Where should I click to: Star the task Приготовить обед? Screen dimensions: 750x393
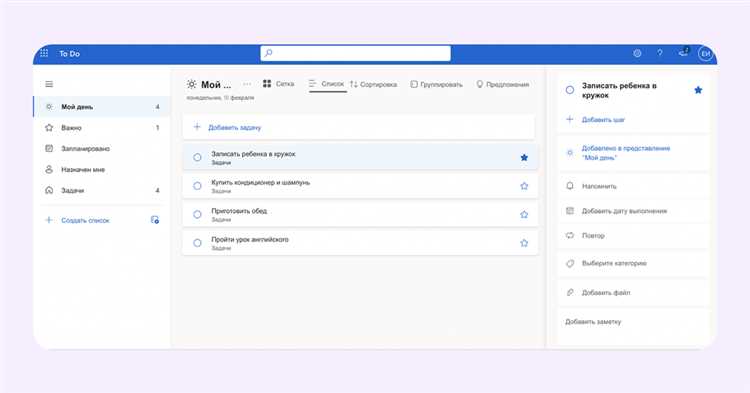(x=524, y=215)
